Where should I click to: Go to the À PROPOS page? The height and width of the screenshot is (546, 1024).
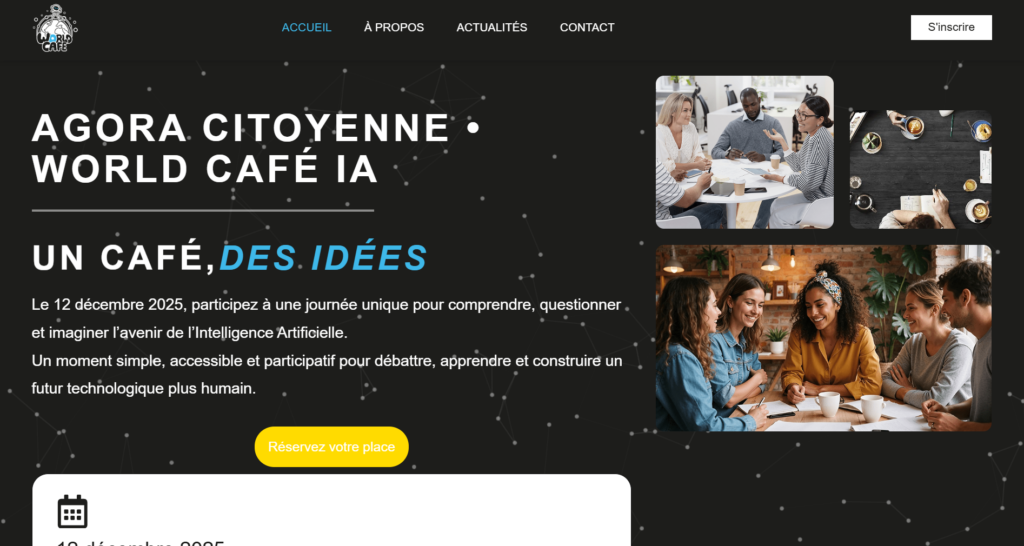[x=394, y=27]
